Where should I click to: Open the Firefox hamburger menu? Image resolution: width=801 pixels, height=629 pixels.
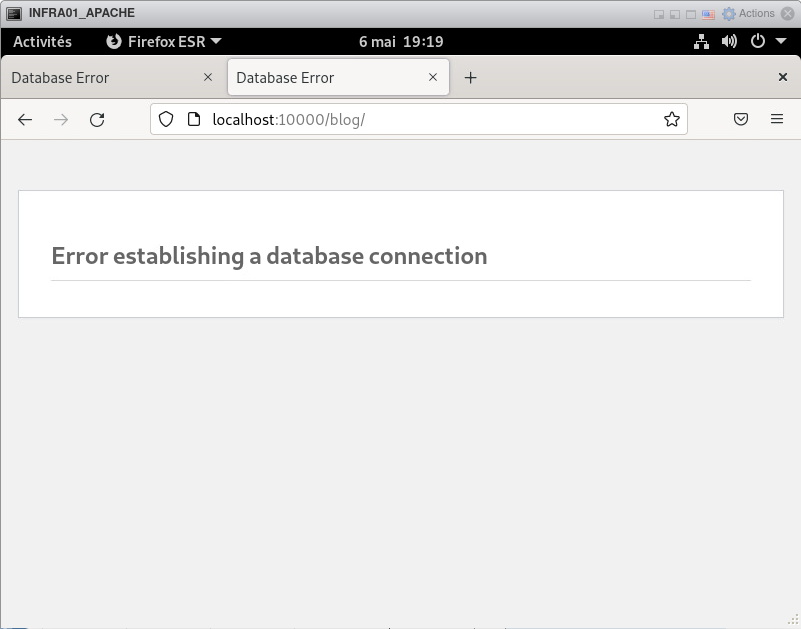pos(777,120)
